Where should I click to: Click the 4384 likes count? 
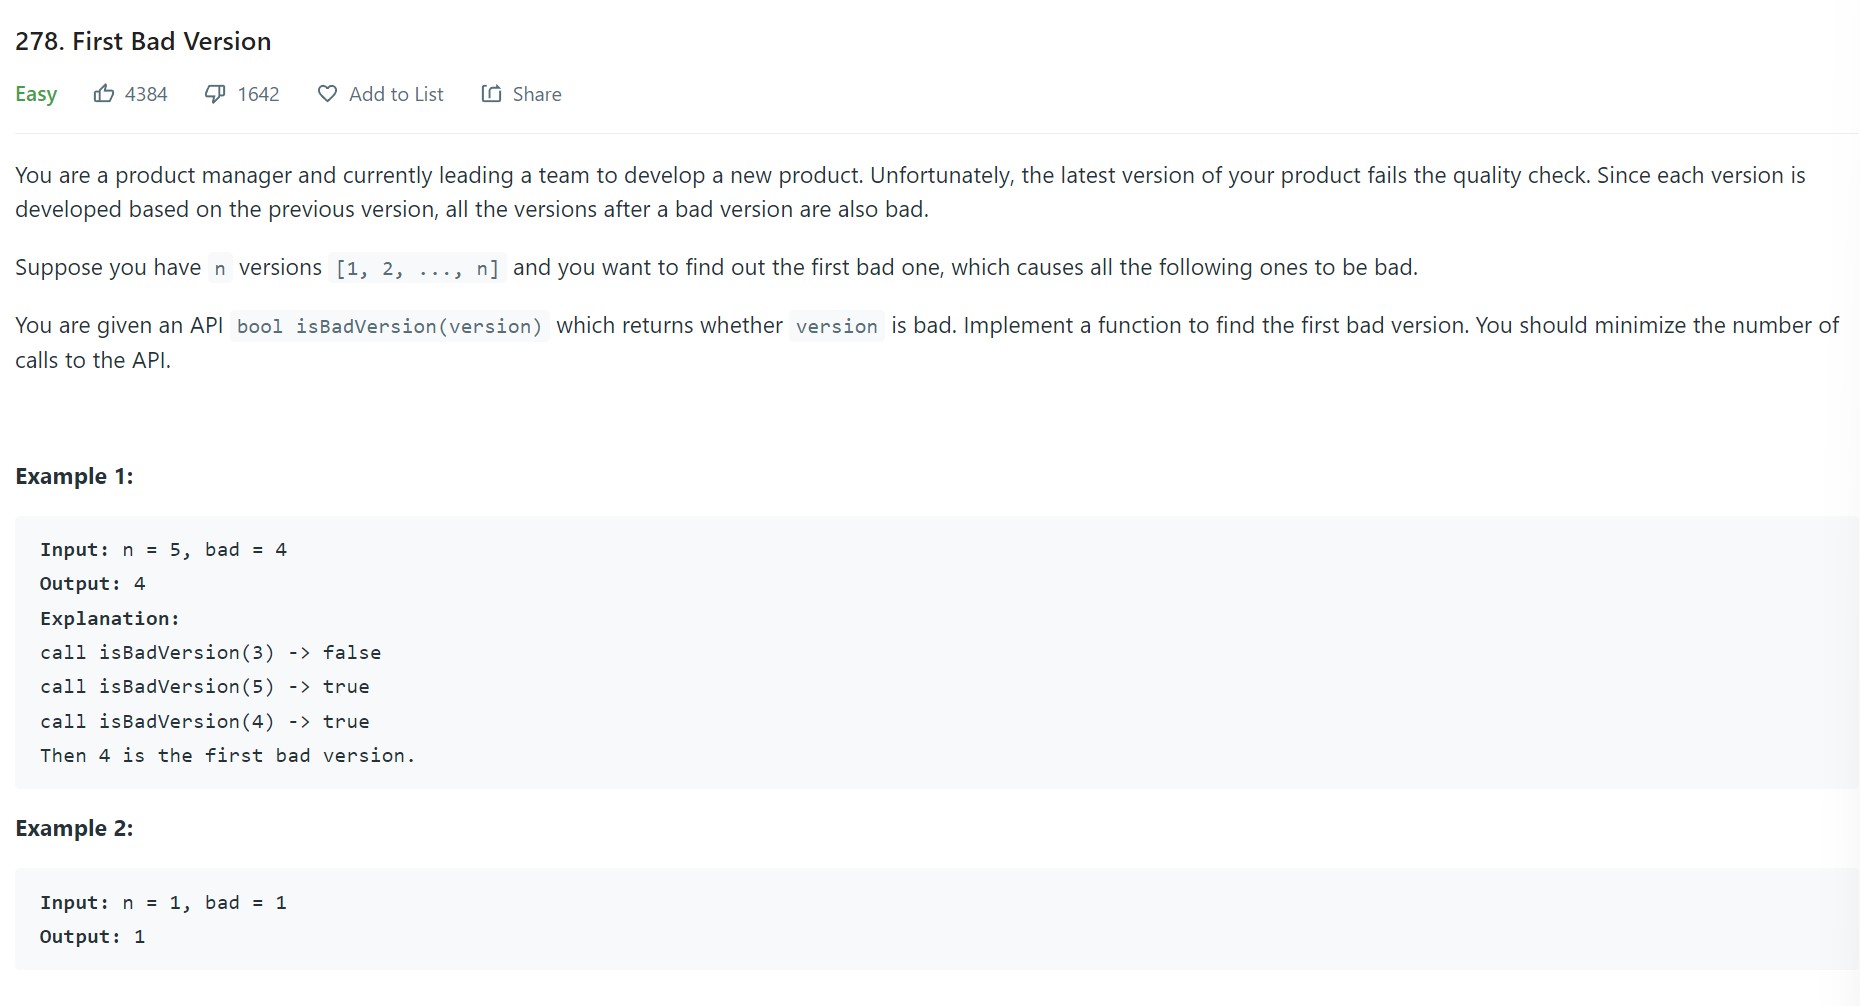(146, 94)
